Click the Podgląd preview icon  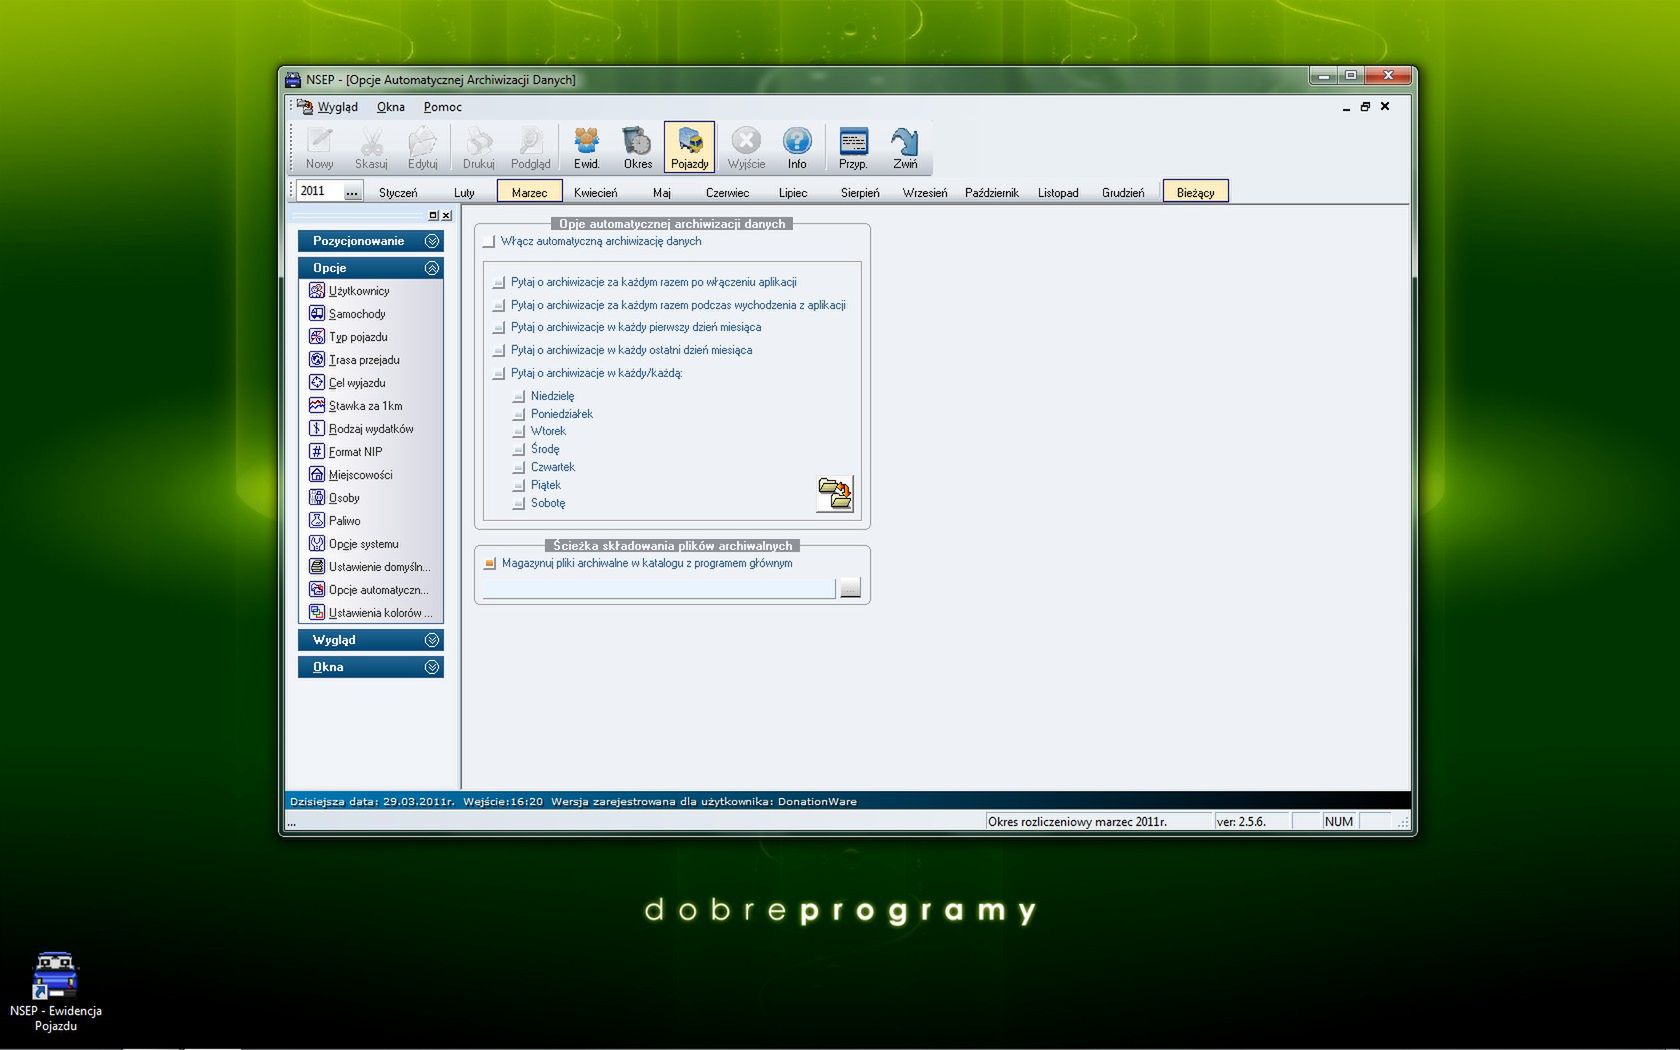coord(531,148)
